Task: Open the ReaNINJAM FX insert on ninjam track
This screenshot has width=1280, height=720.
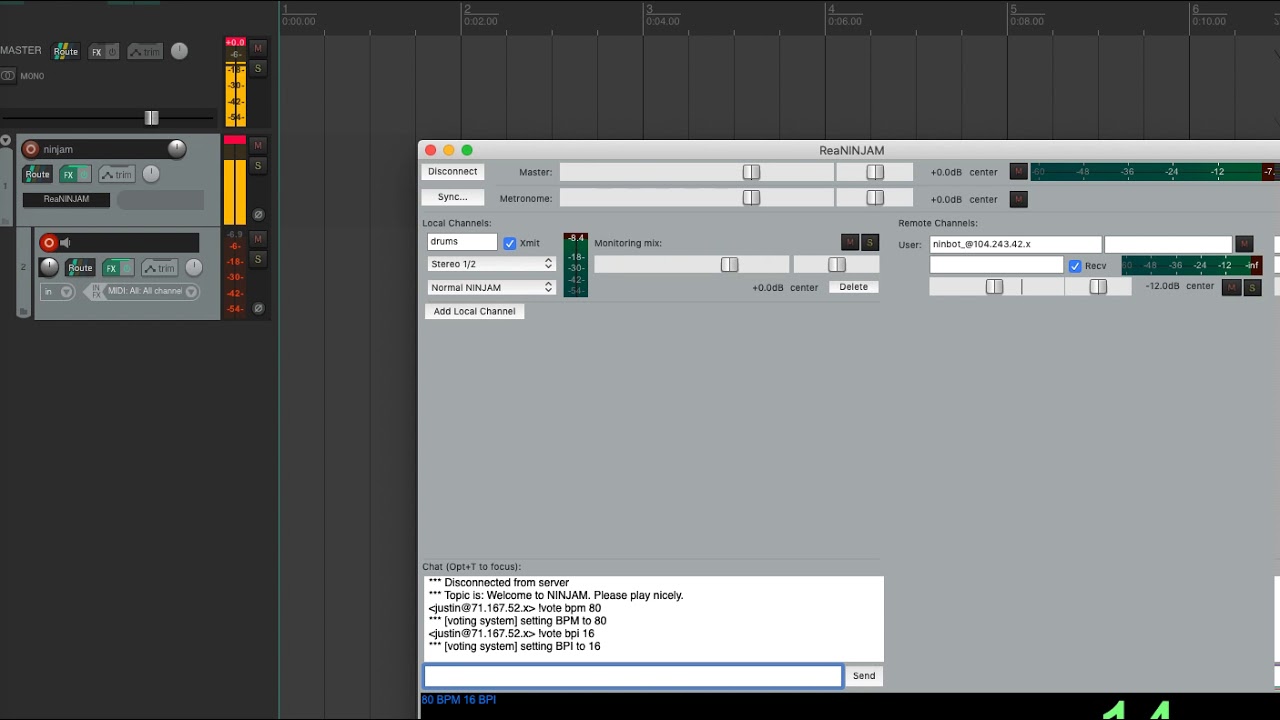Action: pyautogui.click(x=66, y=199)
